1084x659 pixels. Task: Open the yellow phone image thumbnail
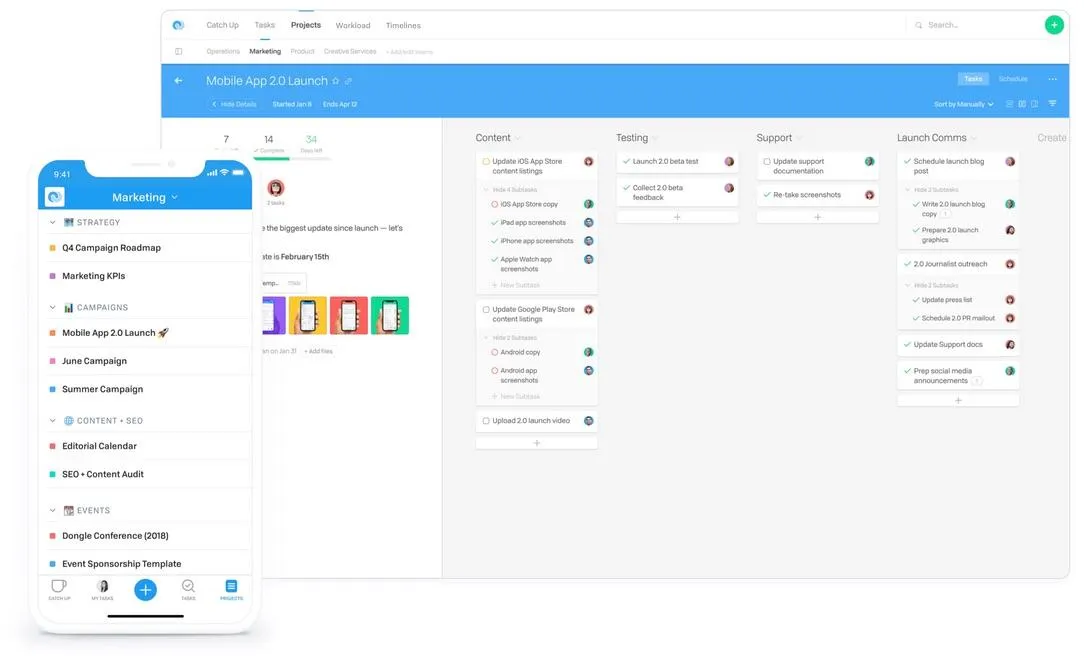pyautogui.click(x=308, y=315)
